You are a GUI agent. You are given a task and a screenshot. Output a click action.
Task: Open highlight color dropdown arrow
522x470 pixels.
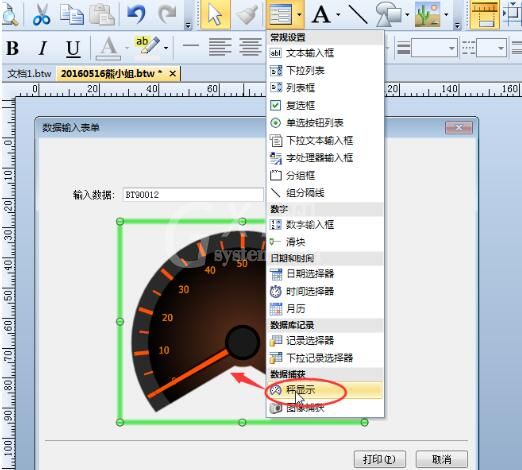click(x=166, y=48)
